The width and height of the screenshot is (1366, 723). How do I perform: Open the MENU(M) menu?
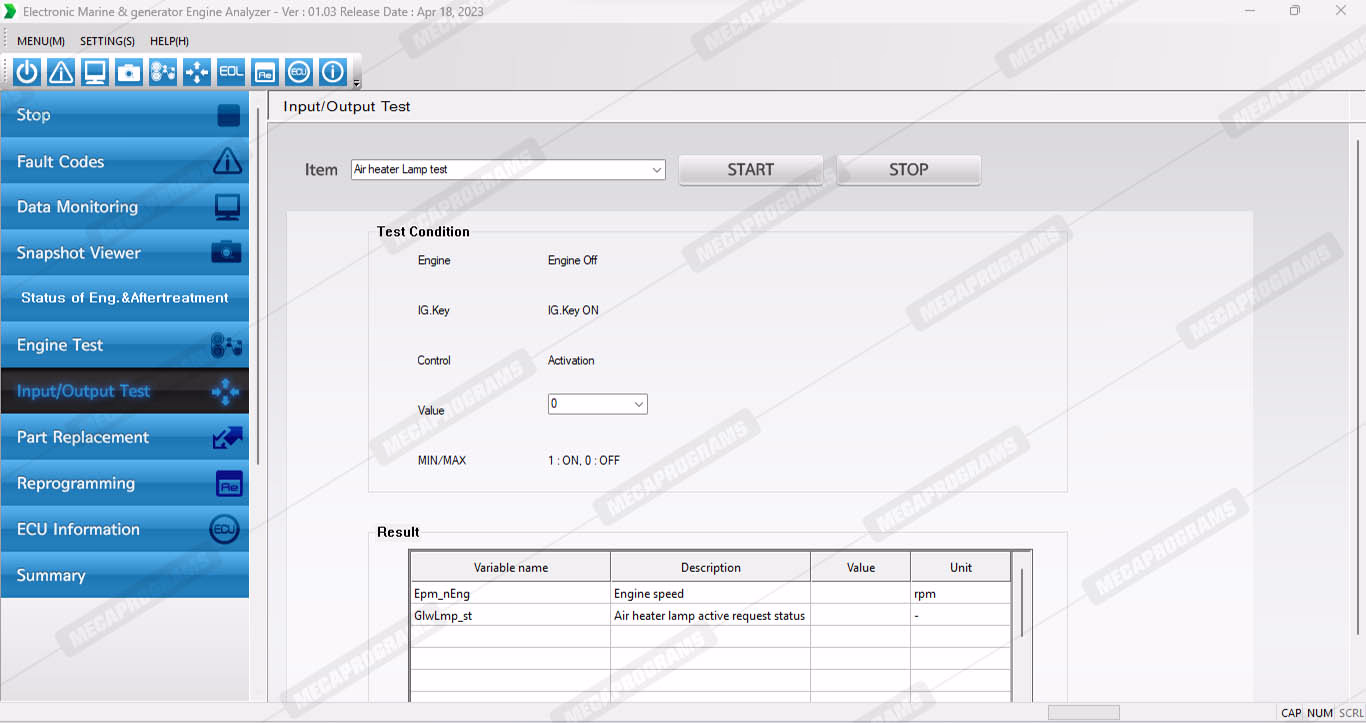coord(41,41)
